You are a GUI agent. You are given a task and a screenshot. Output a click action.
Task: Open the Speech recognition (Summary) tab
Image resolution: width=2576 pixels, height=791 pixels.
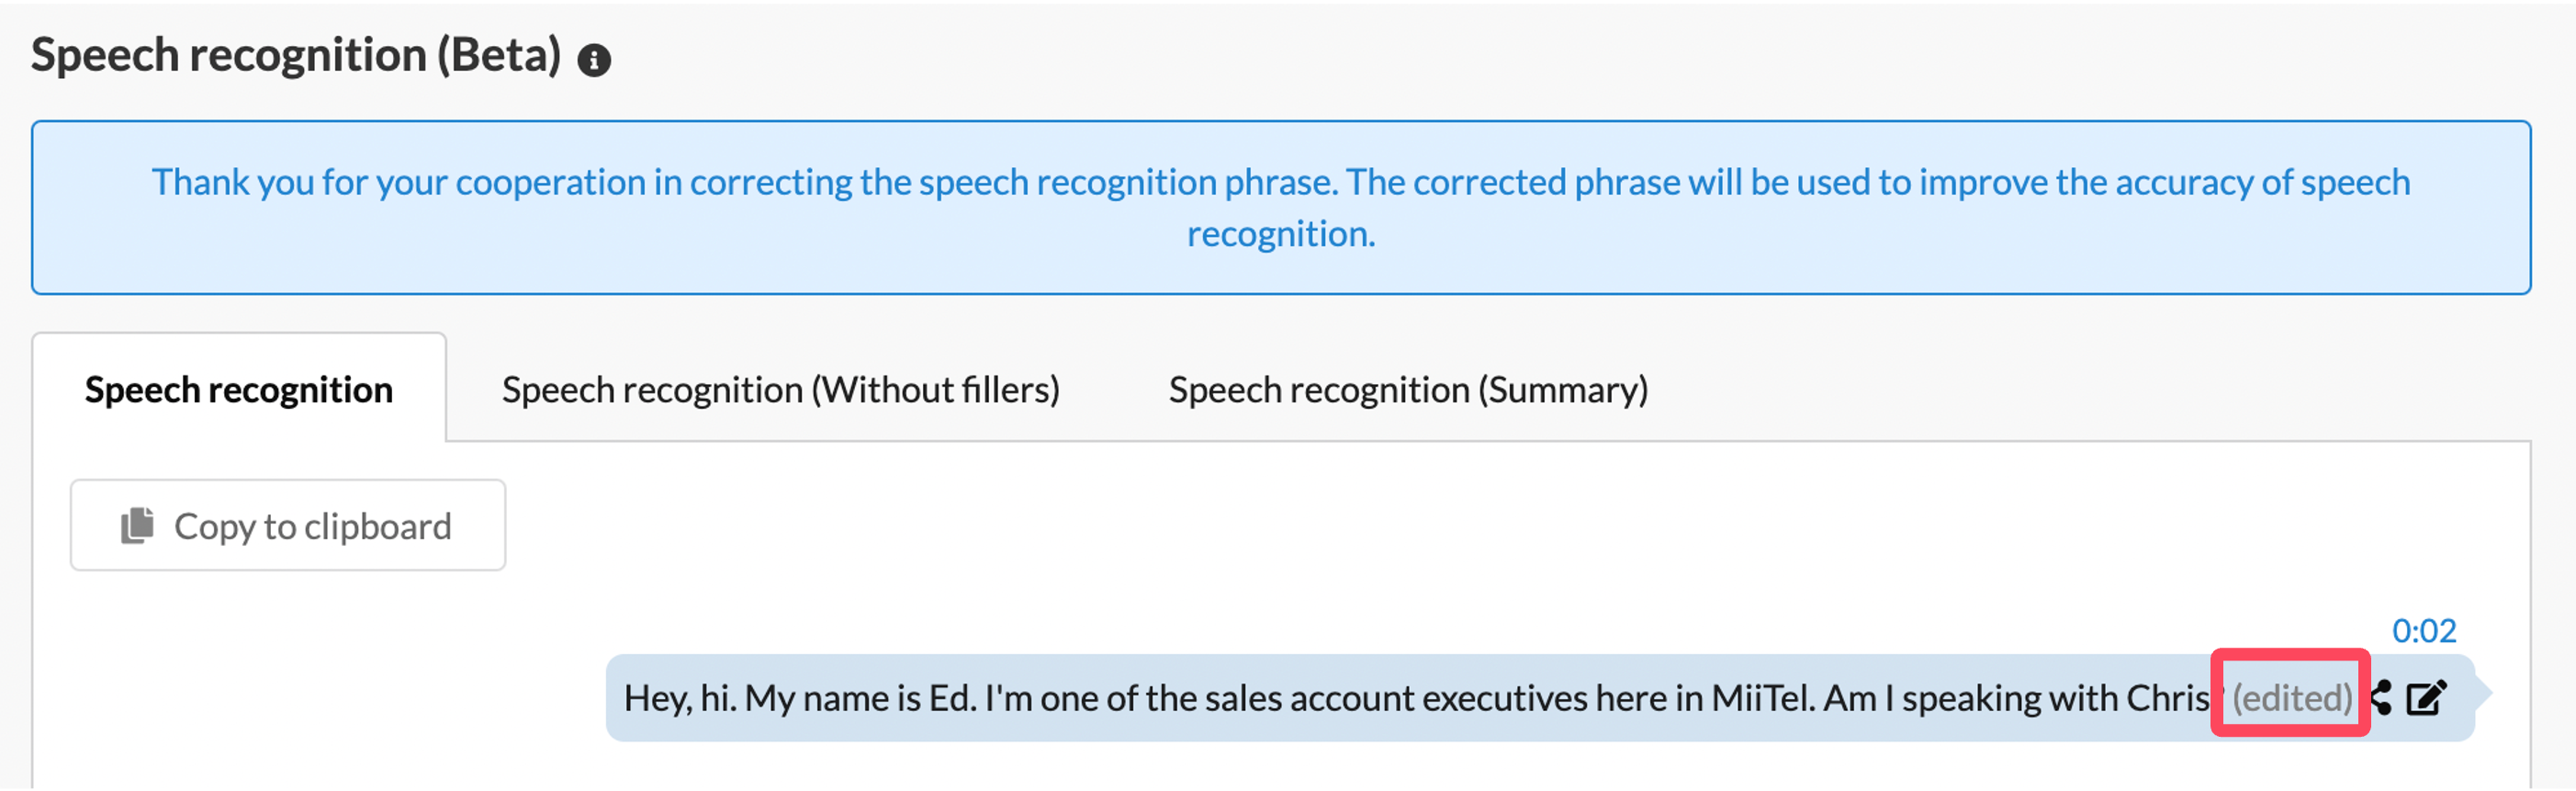click(x=1408, y=390)
